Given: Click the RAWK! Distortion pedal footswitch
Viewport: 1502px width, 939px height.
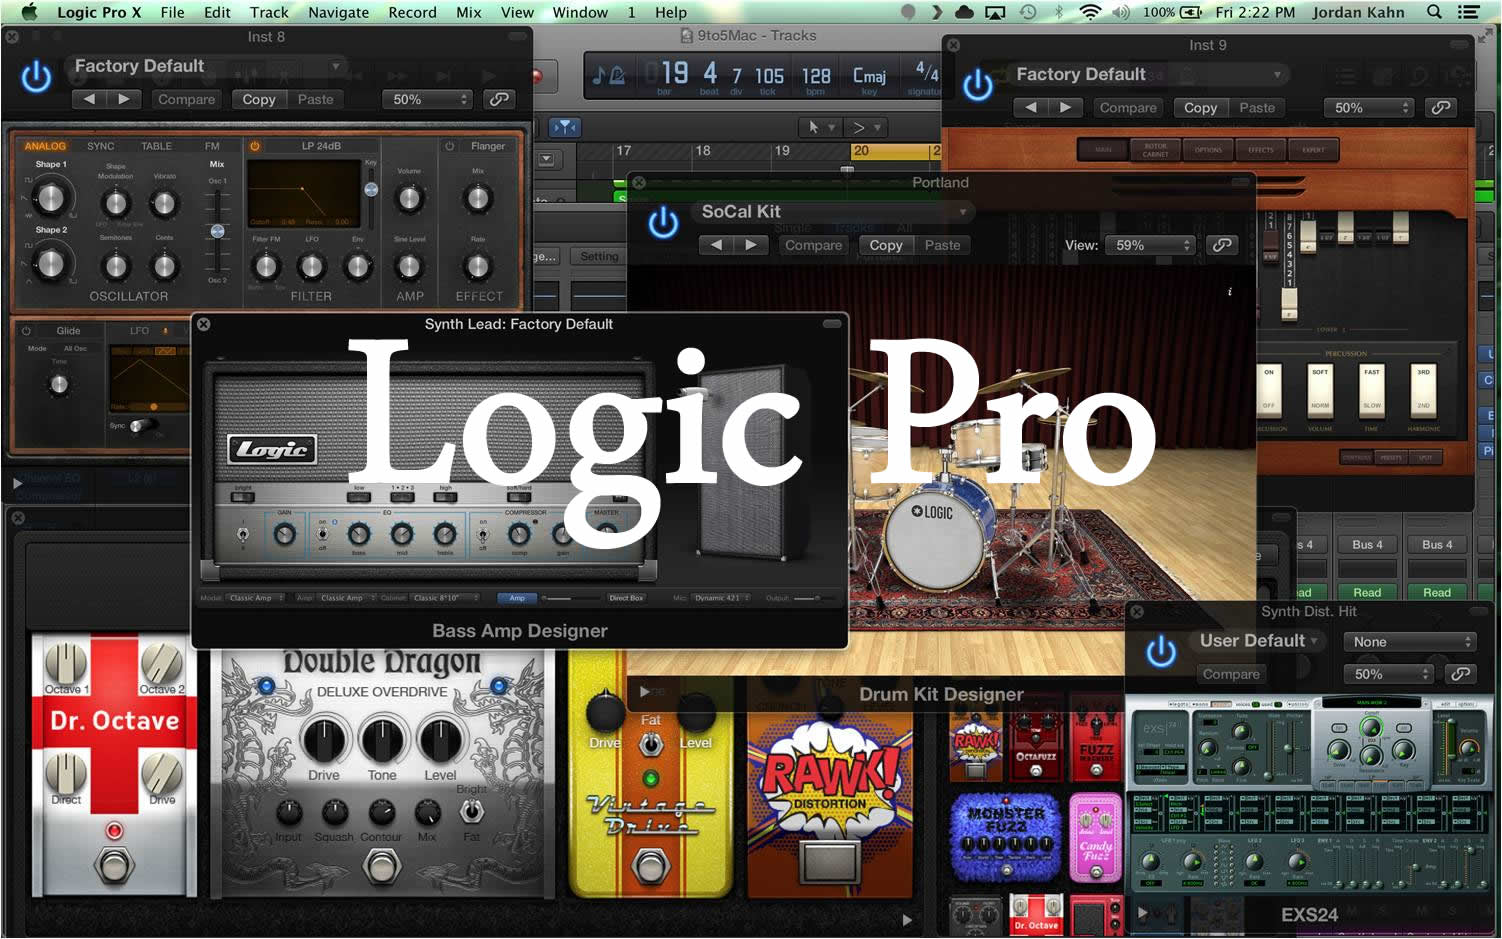Looking at the screenshot, I should [x=831, y=863].
